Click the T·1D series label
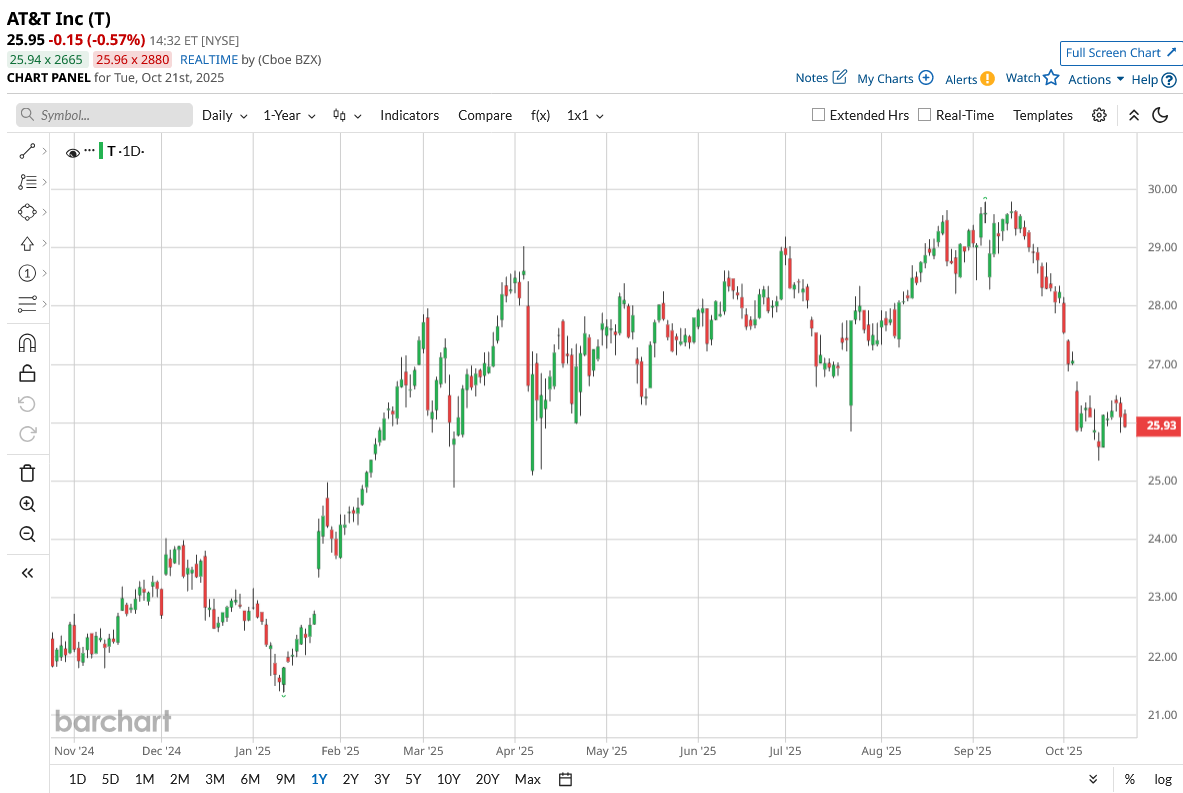 pyautogui.click(x=125, y=151)
